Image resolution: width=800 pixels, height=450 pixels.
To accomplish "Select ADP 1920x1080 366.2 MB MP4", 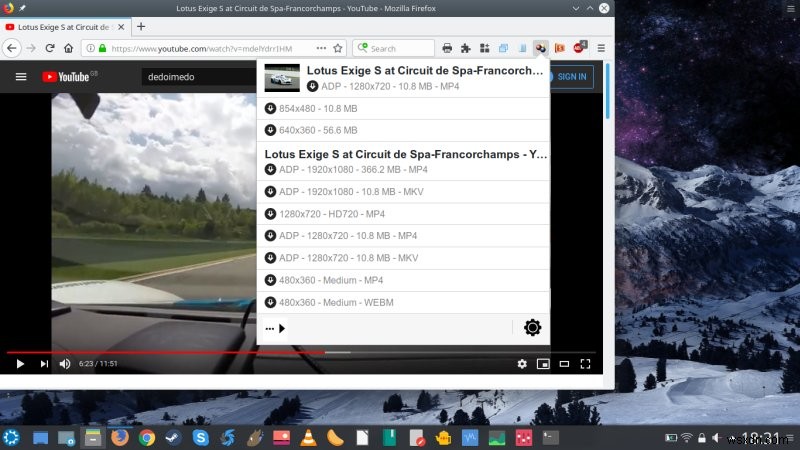I will point(403,169).
